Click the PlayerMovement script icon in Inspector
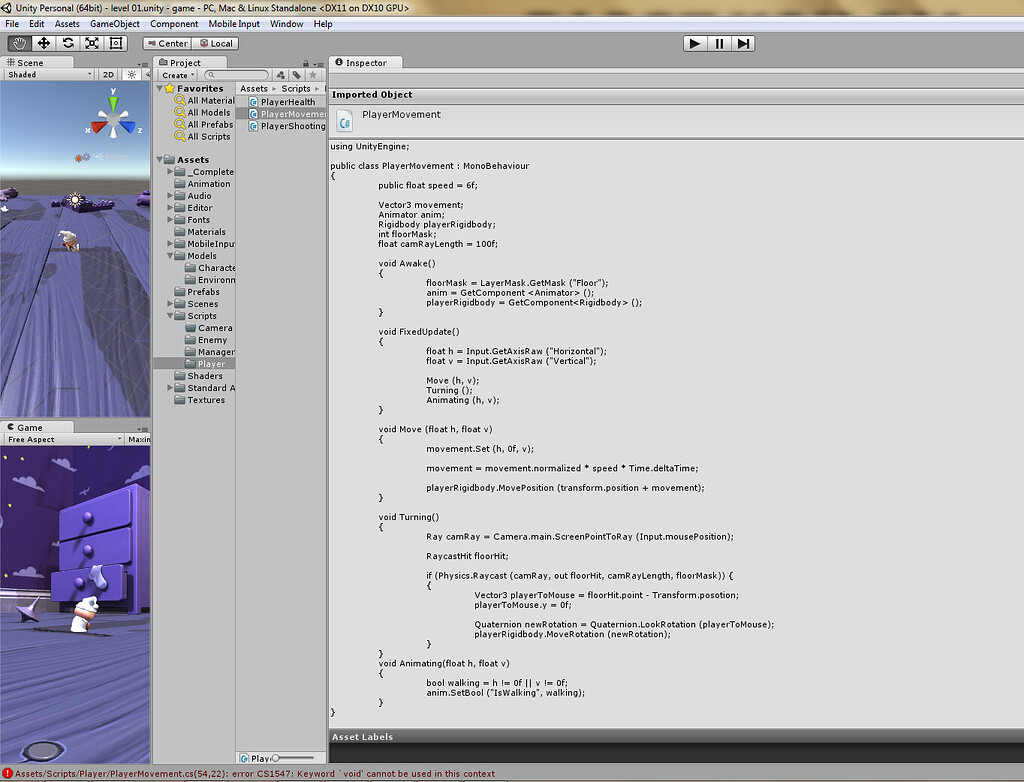Screen dimensions: 1024x782 (344, 120)
